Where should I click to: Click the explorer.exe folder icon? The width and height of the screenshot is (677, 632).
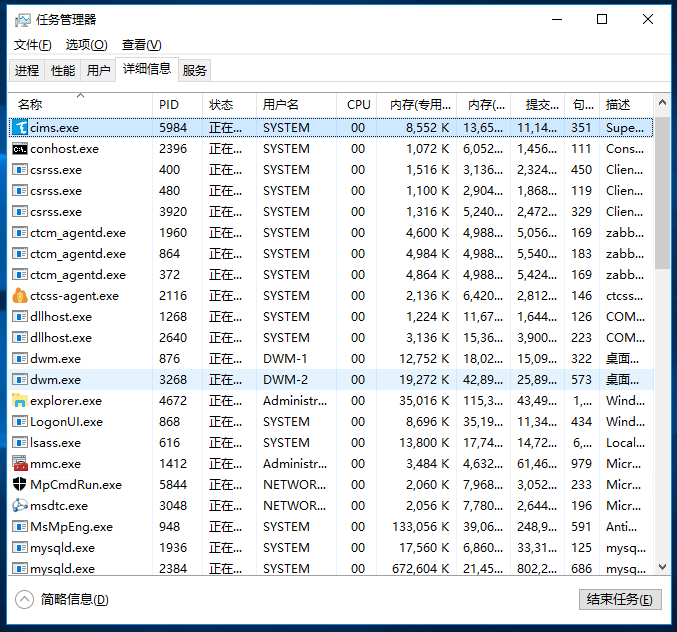click(x=20, y=401)
